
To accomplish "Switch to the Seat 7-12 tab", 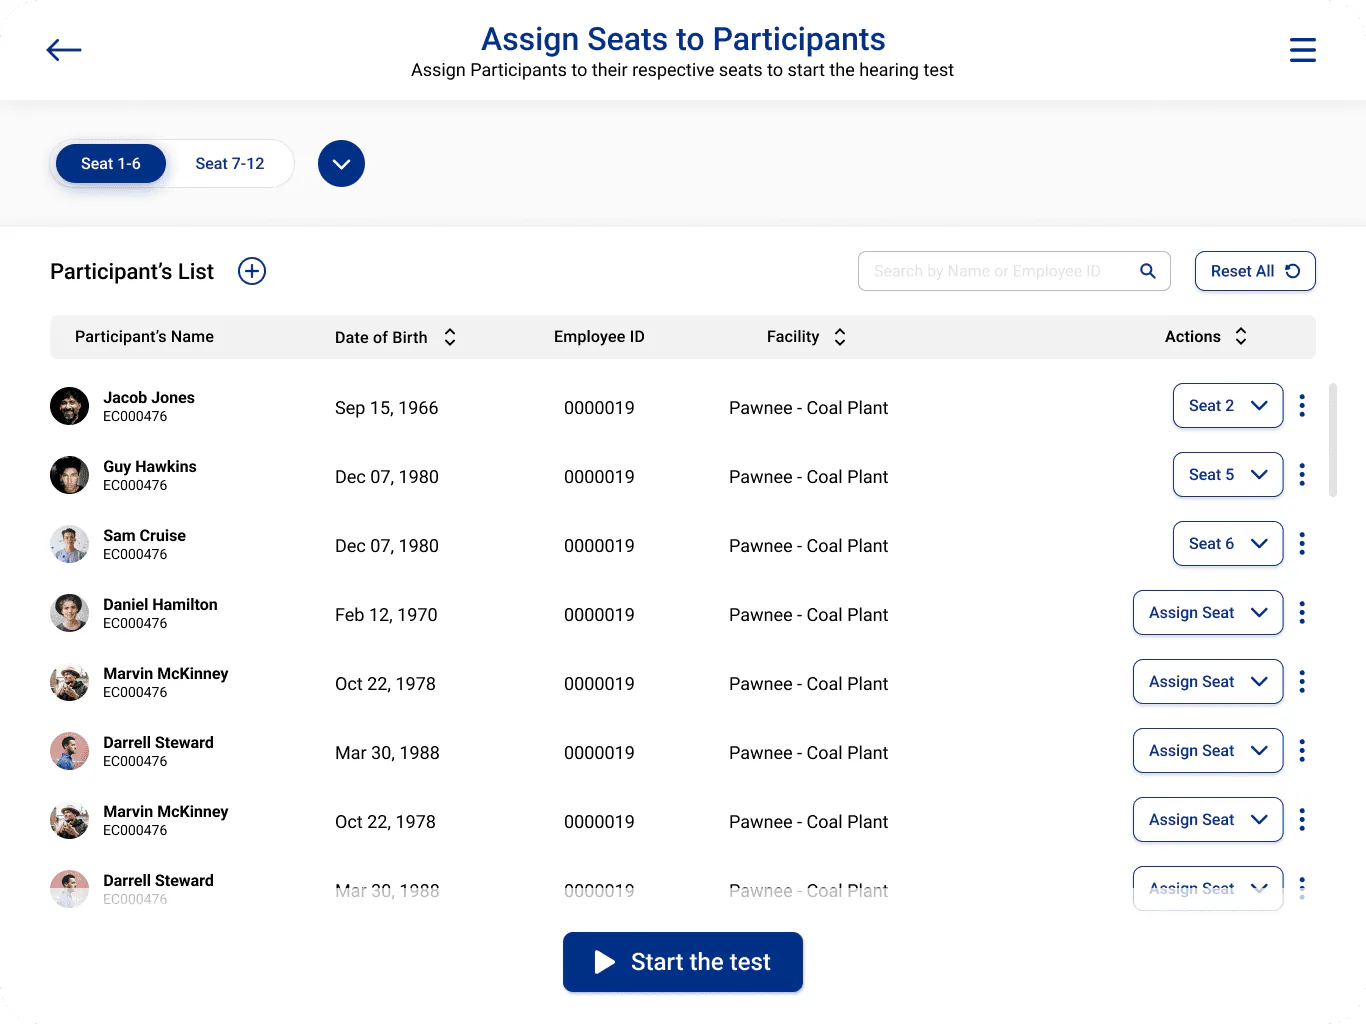I will pyautogui.click(x=230, y=164).
